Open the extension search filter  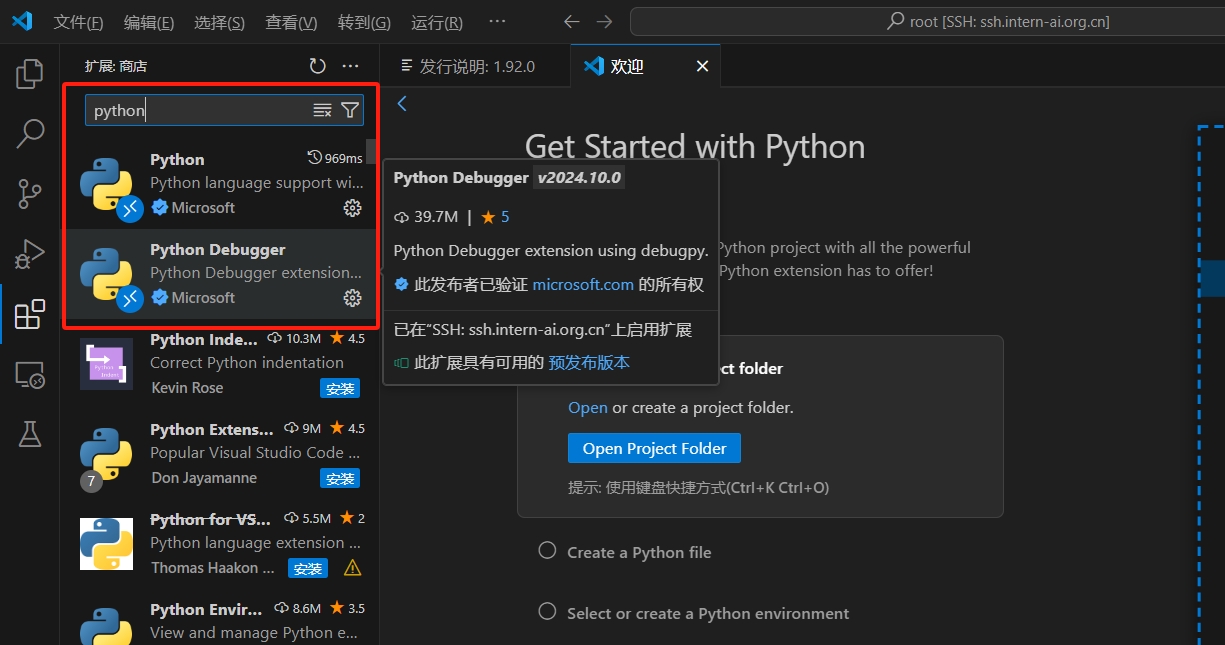point(349,110)
